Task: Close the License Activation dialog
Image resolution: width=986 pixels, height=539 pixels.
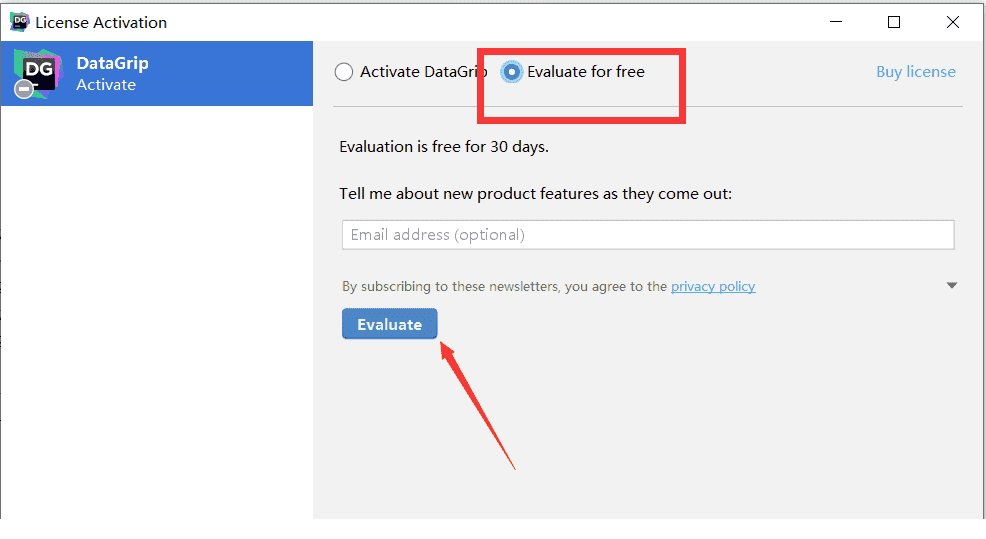Action: 950,22
